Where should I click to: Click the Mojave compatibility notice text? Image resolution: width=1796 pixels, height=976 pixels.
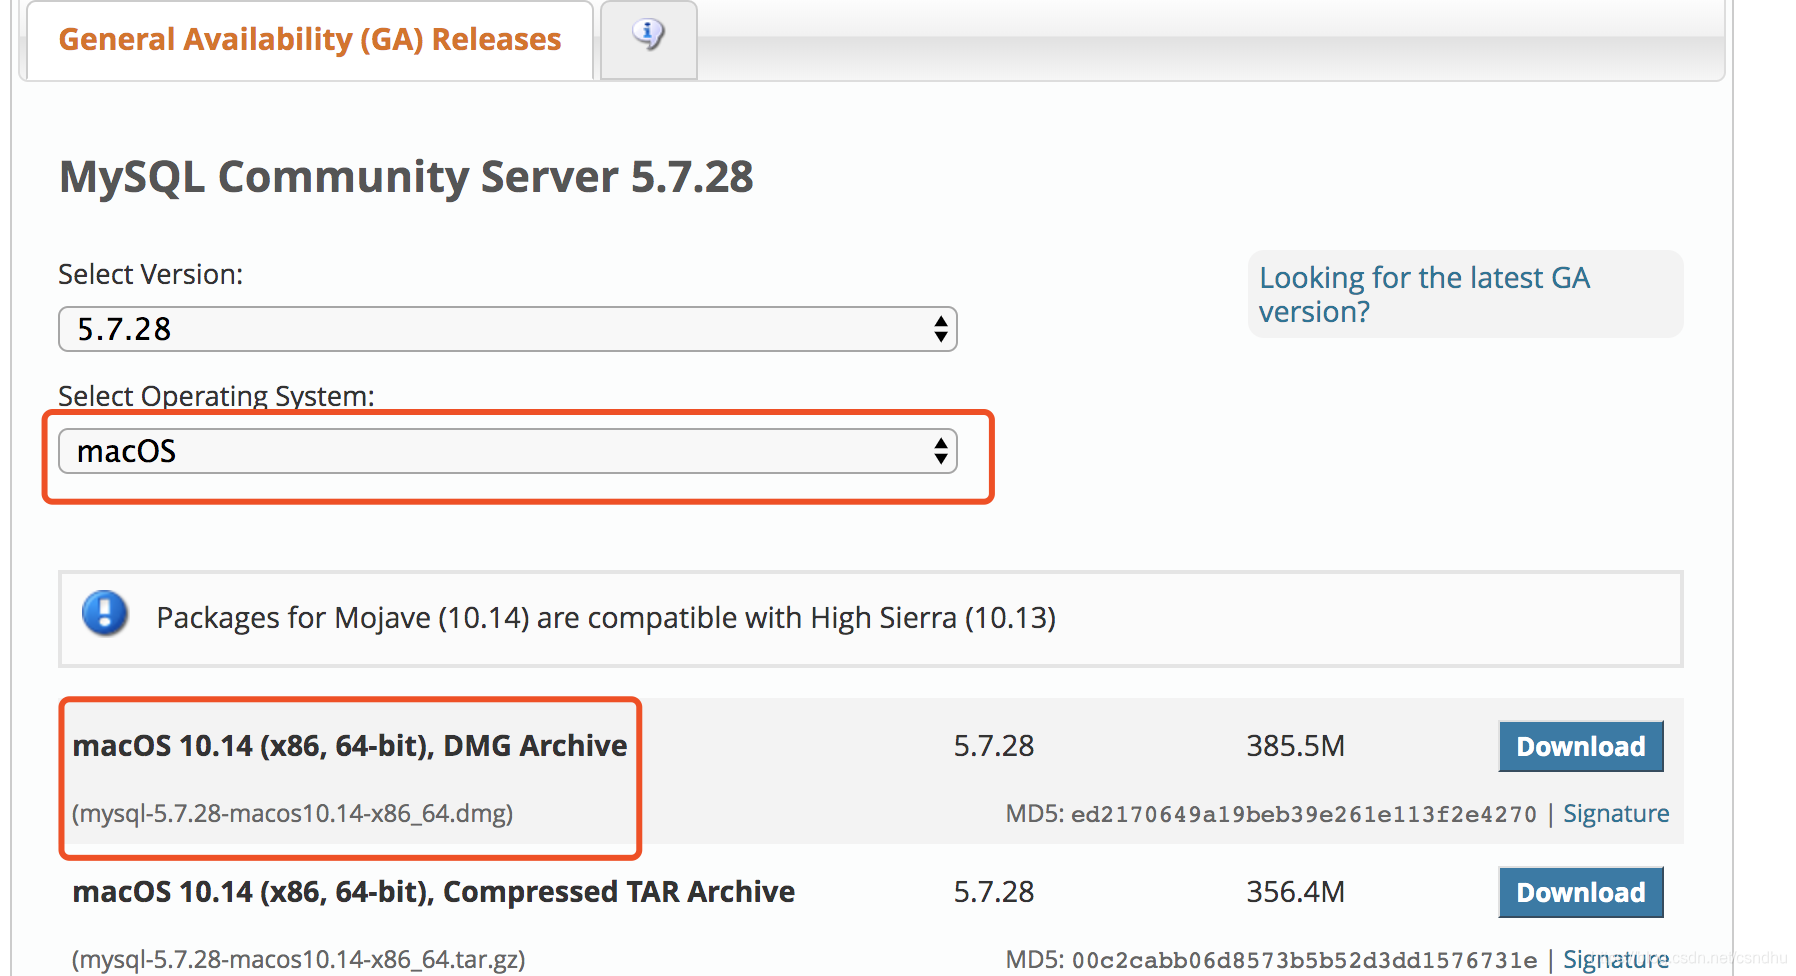point(606,618)
